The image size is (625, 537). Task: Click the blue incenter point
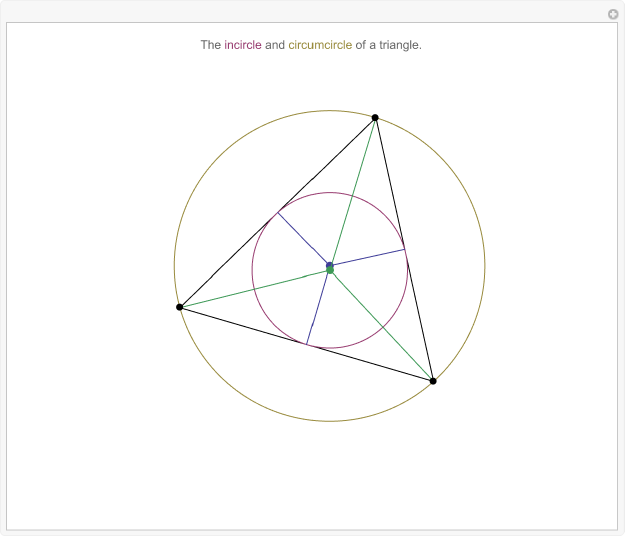329,265
